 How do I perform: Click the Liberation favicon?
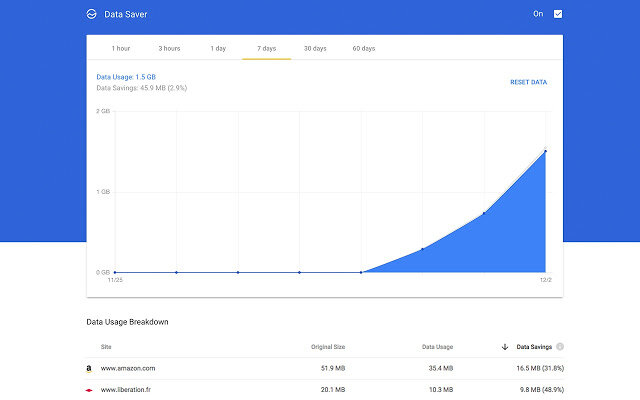coord(90,389)
